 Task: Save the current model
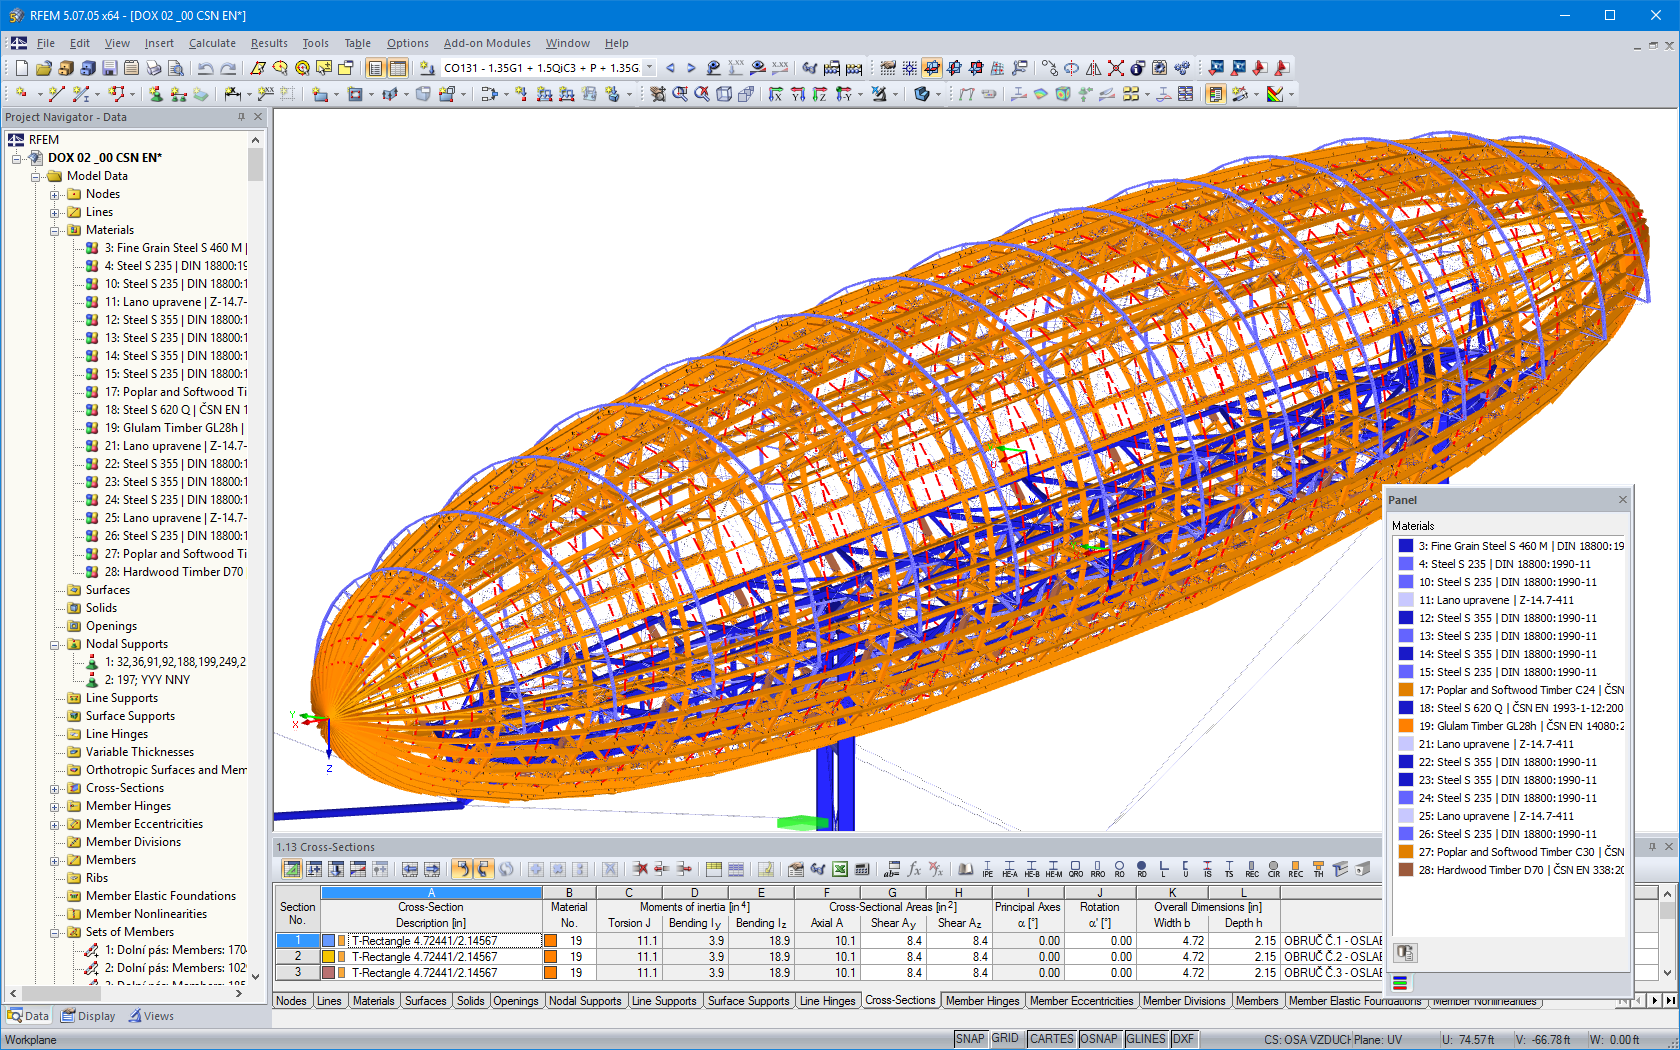108,68
